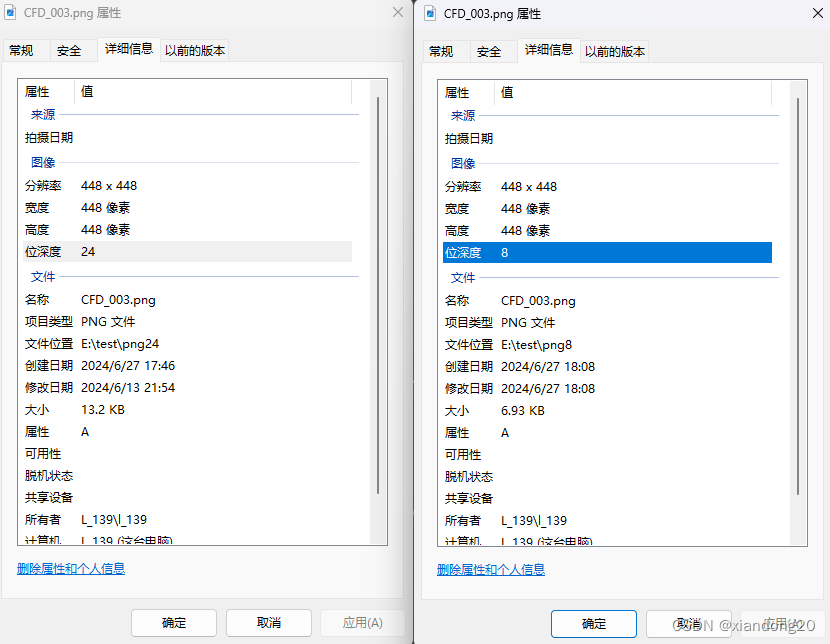Select 创建日期 2024/6/27 17:46 row
This screenshot has width=830, height=644.
187,366
